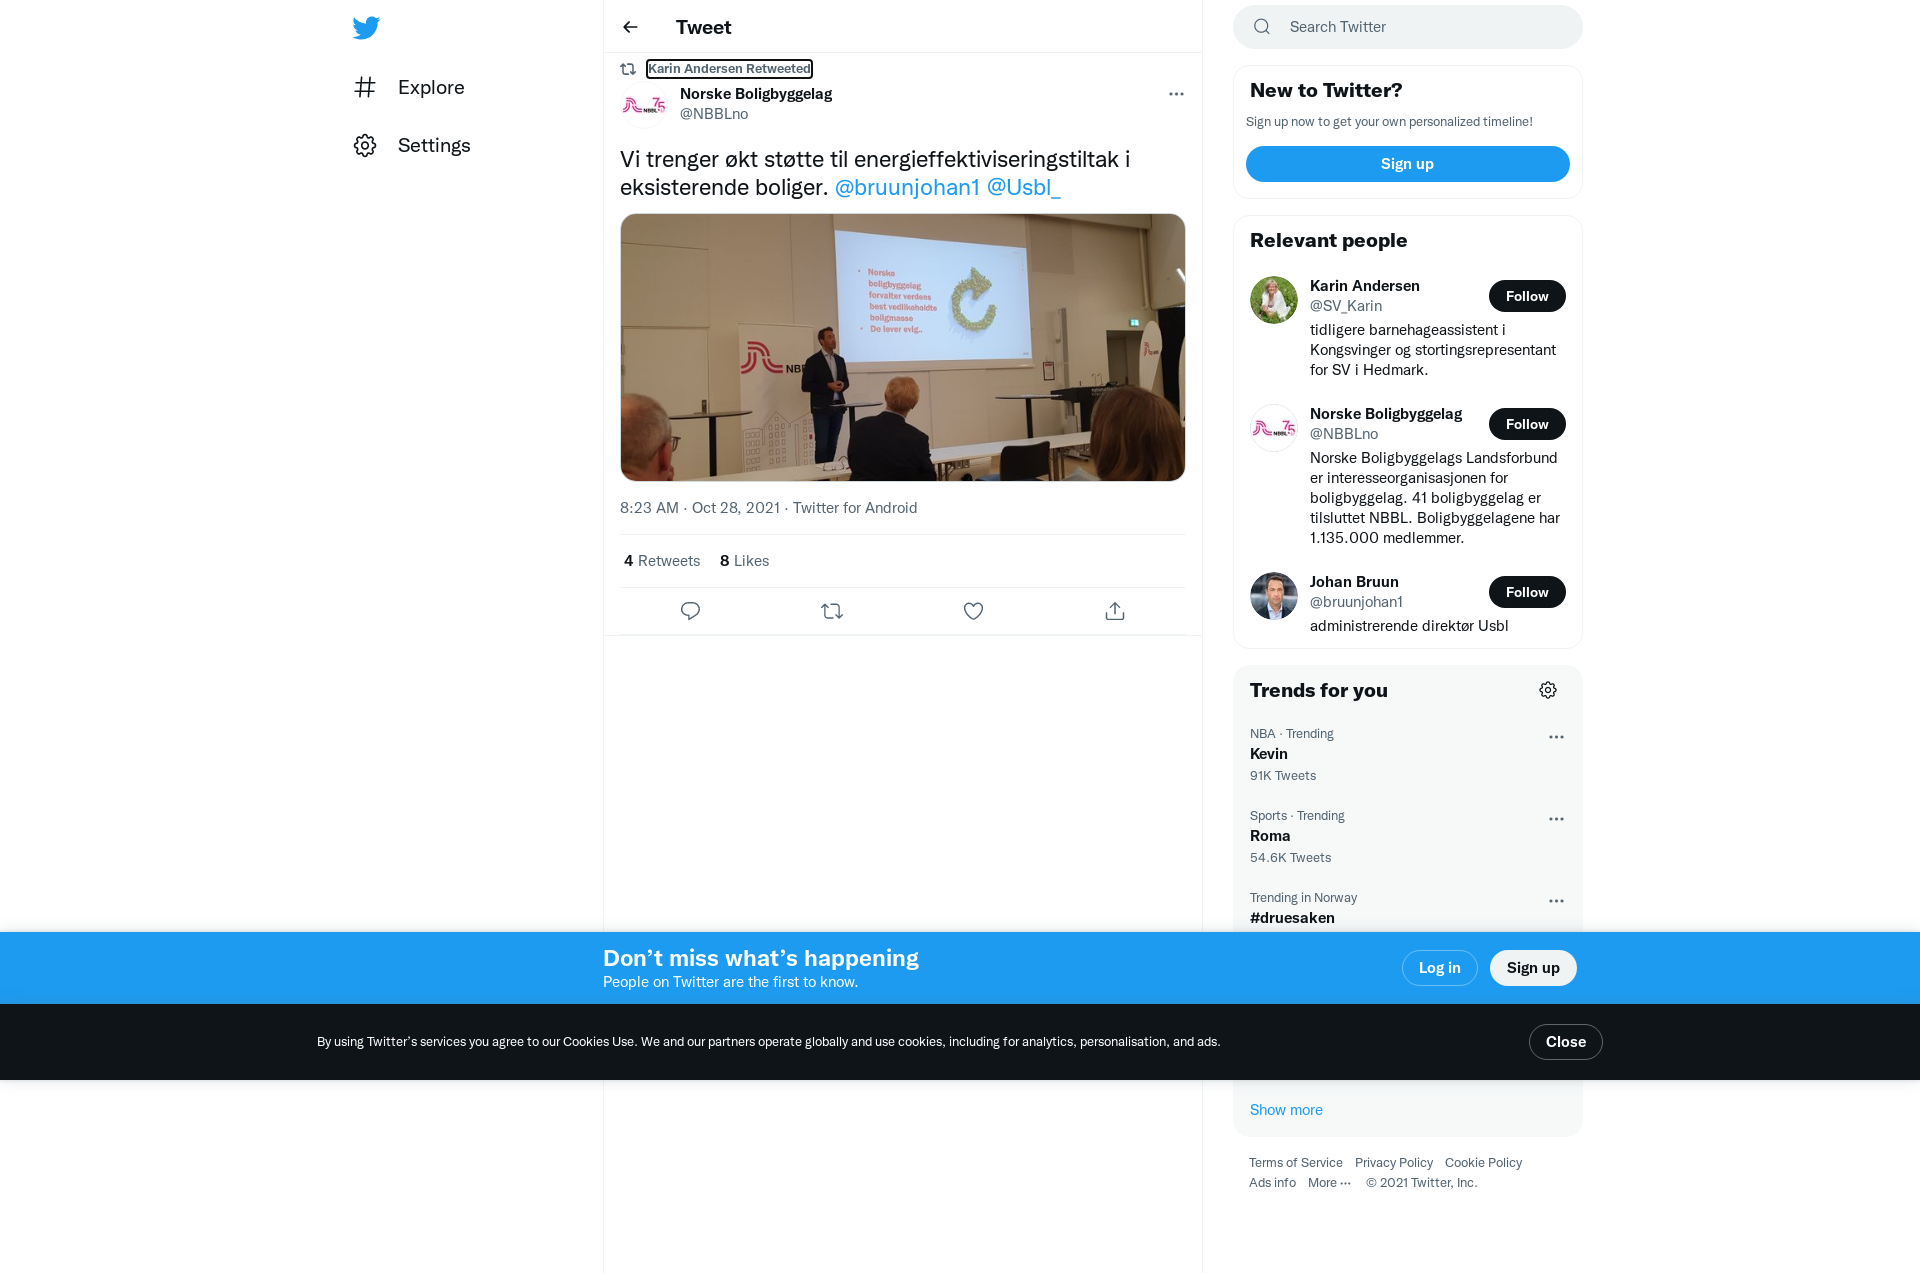Expand options for Kevin trend

point(1556,737)
